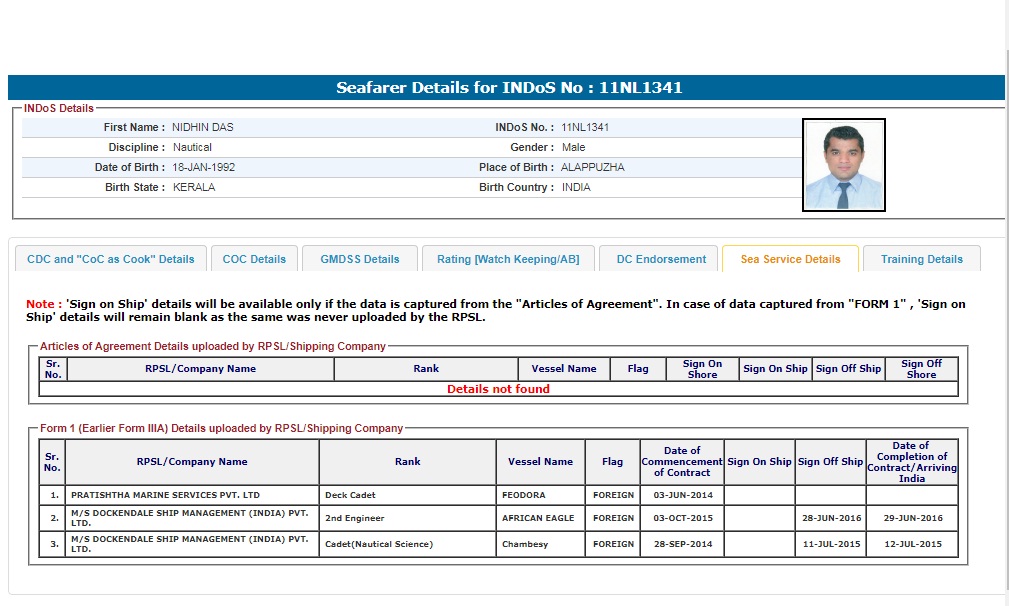Click the seafarer profile photo
Viewport: 1009px width, 606px height.
(x=844, y=165)
